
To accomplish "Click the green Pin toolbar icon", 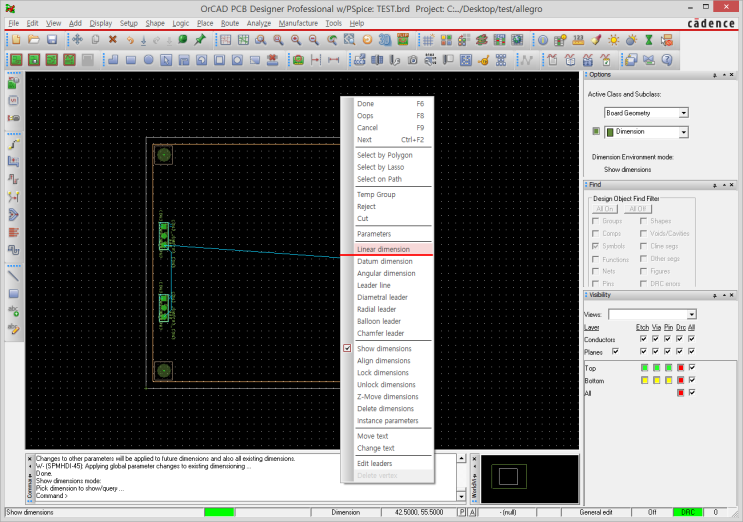I will click(200, 40).
